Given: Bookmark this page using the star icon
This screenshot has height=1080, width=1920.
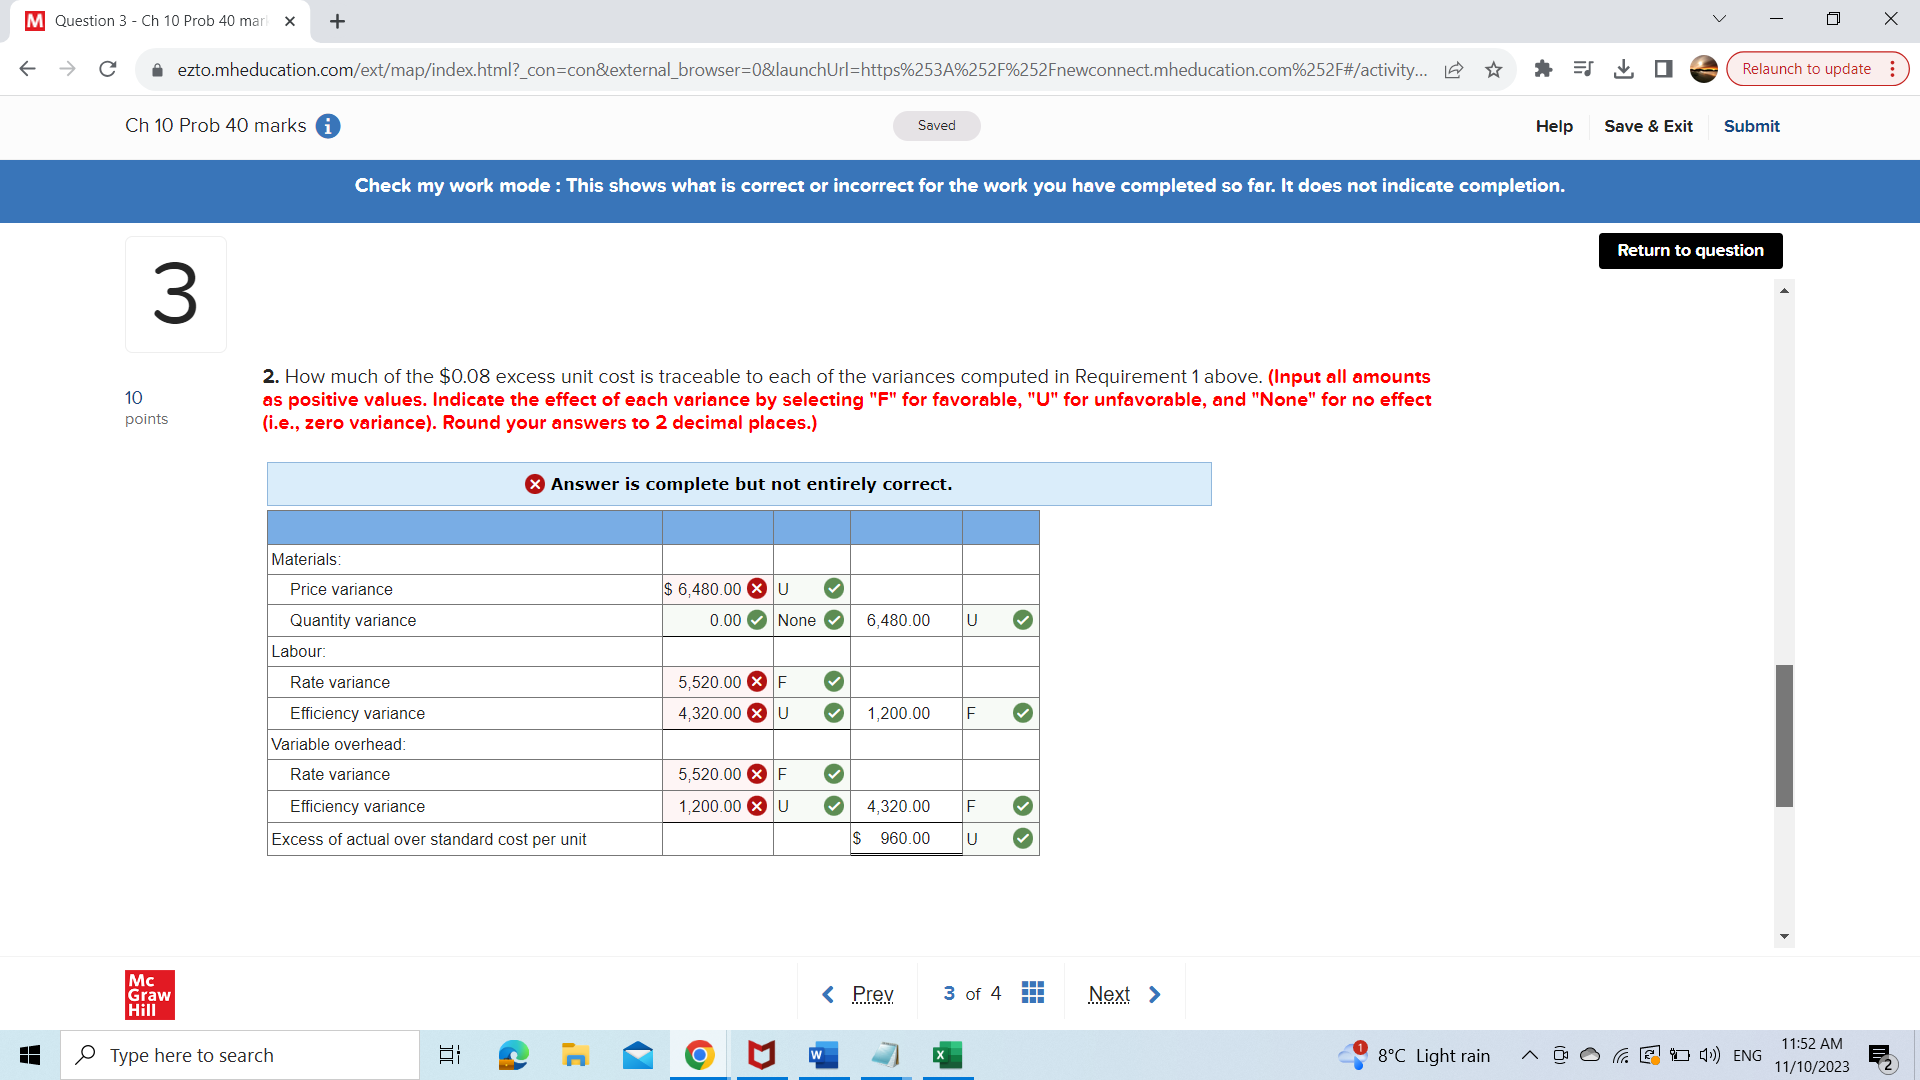Looking at the screenshot, I should [x=1493, y=69].
